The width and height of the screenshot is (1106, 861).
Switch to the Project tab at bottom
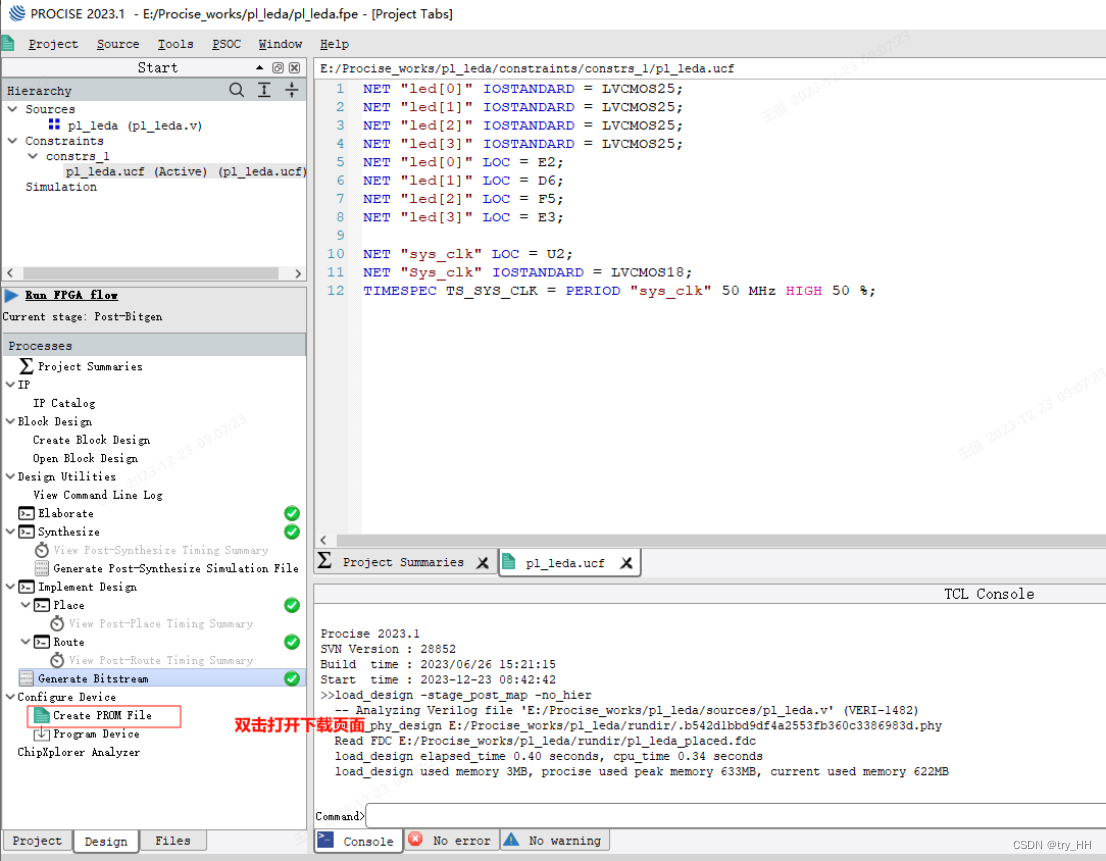click(37, 841)
